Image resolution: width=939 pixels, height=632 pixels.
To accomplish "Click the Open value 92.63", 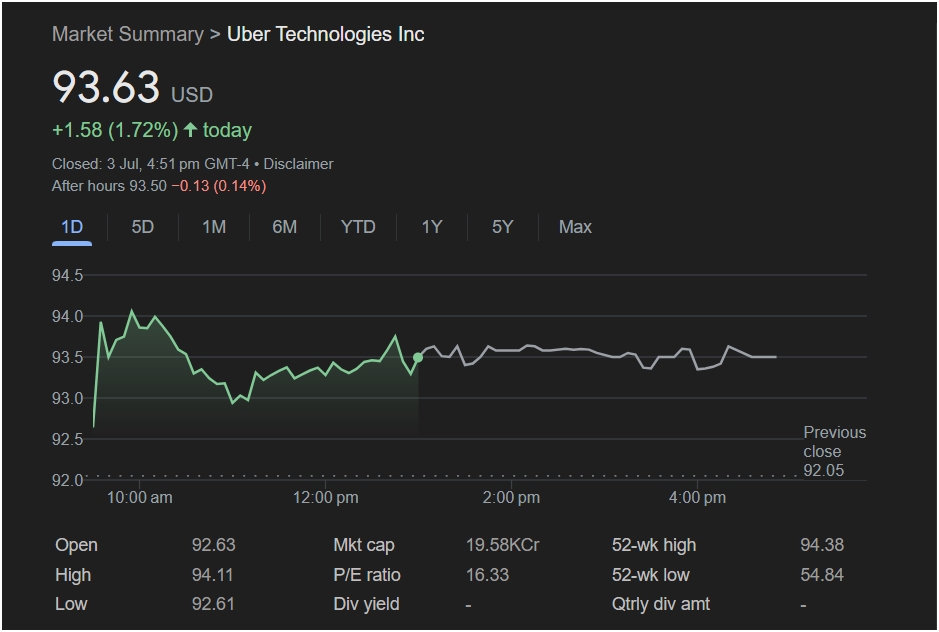I will pos(213,545).
